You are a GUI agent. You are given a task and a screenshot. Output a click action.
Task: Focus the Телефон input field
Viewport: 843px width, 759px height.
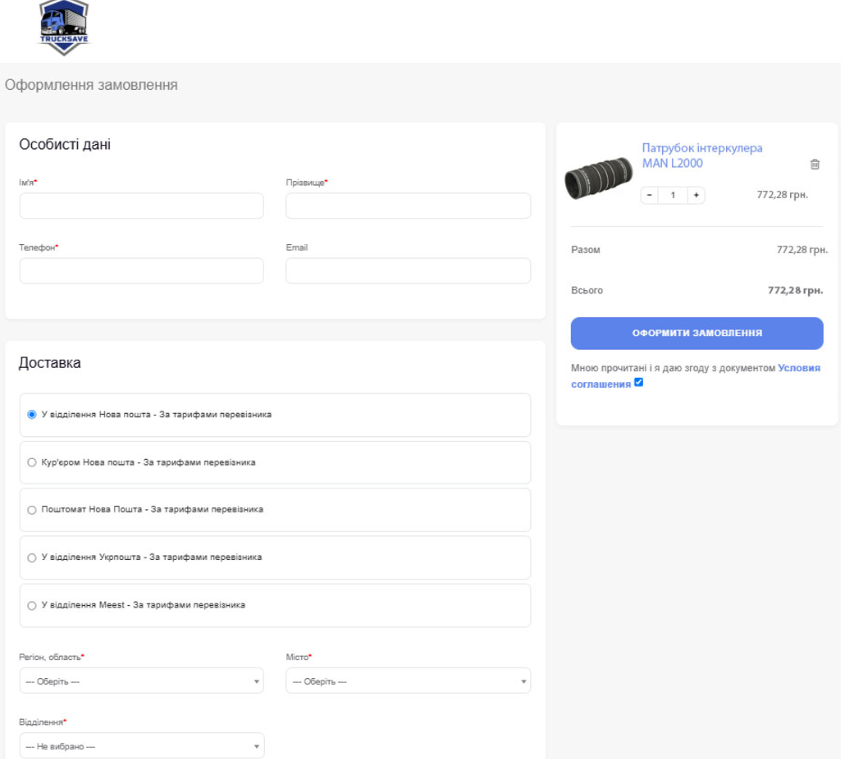141,271
